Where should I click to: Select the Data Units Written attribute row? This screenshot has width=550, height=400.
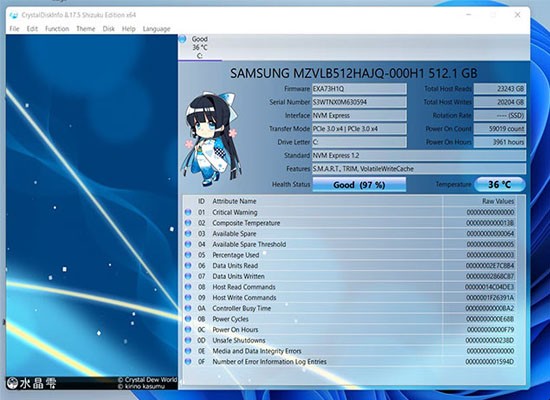click(x=350, y=276)
